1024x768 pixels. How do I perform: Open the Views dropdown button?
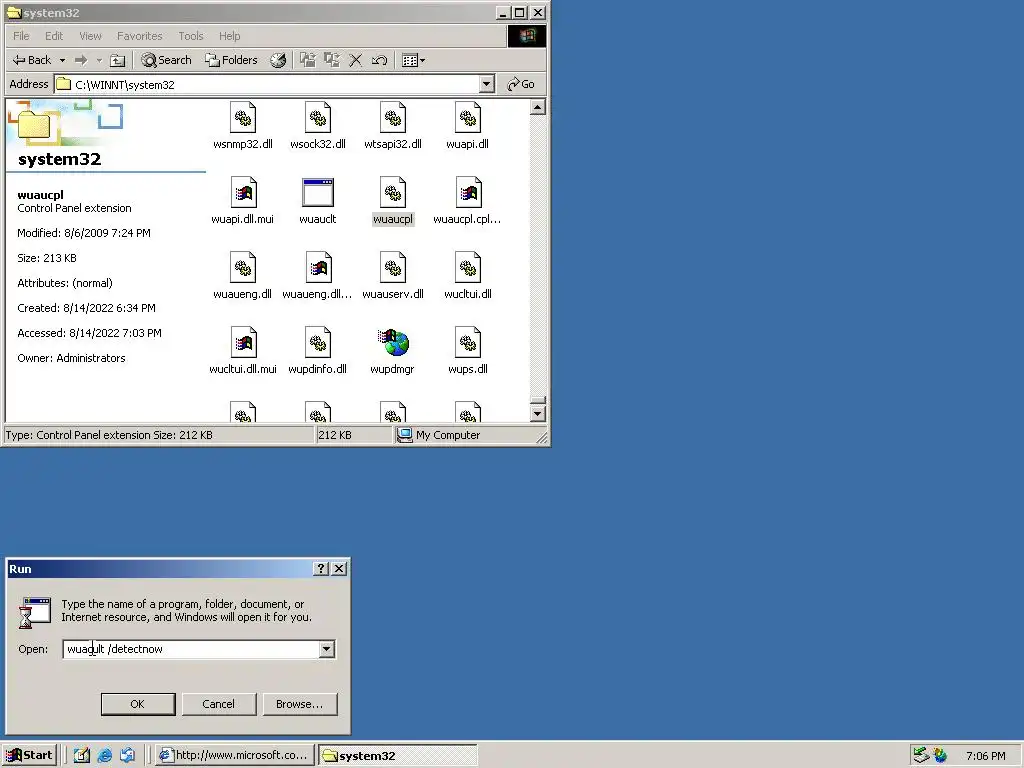pyautogui.click(x=414, y=60)
